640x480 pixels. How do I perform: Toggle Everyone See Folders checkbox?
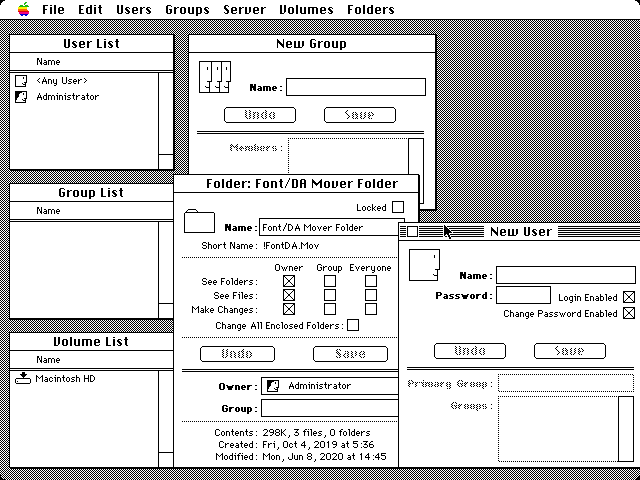[371, 281]
